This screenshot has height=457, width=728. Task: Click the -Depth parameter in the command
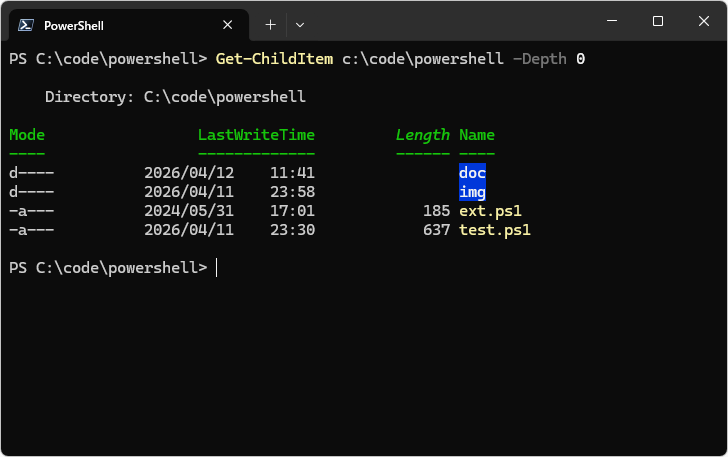point(540,59)
